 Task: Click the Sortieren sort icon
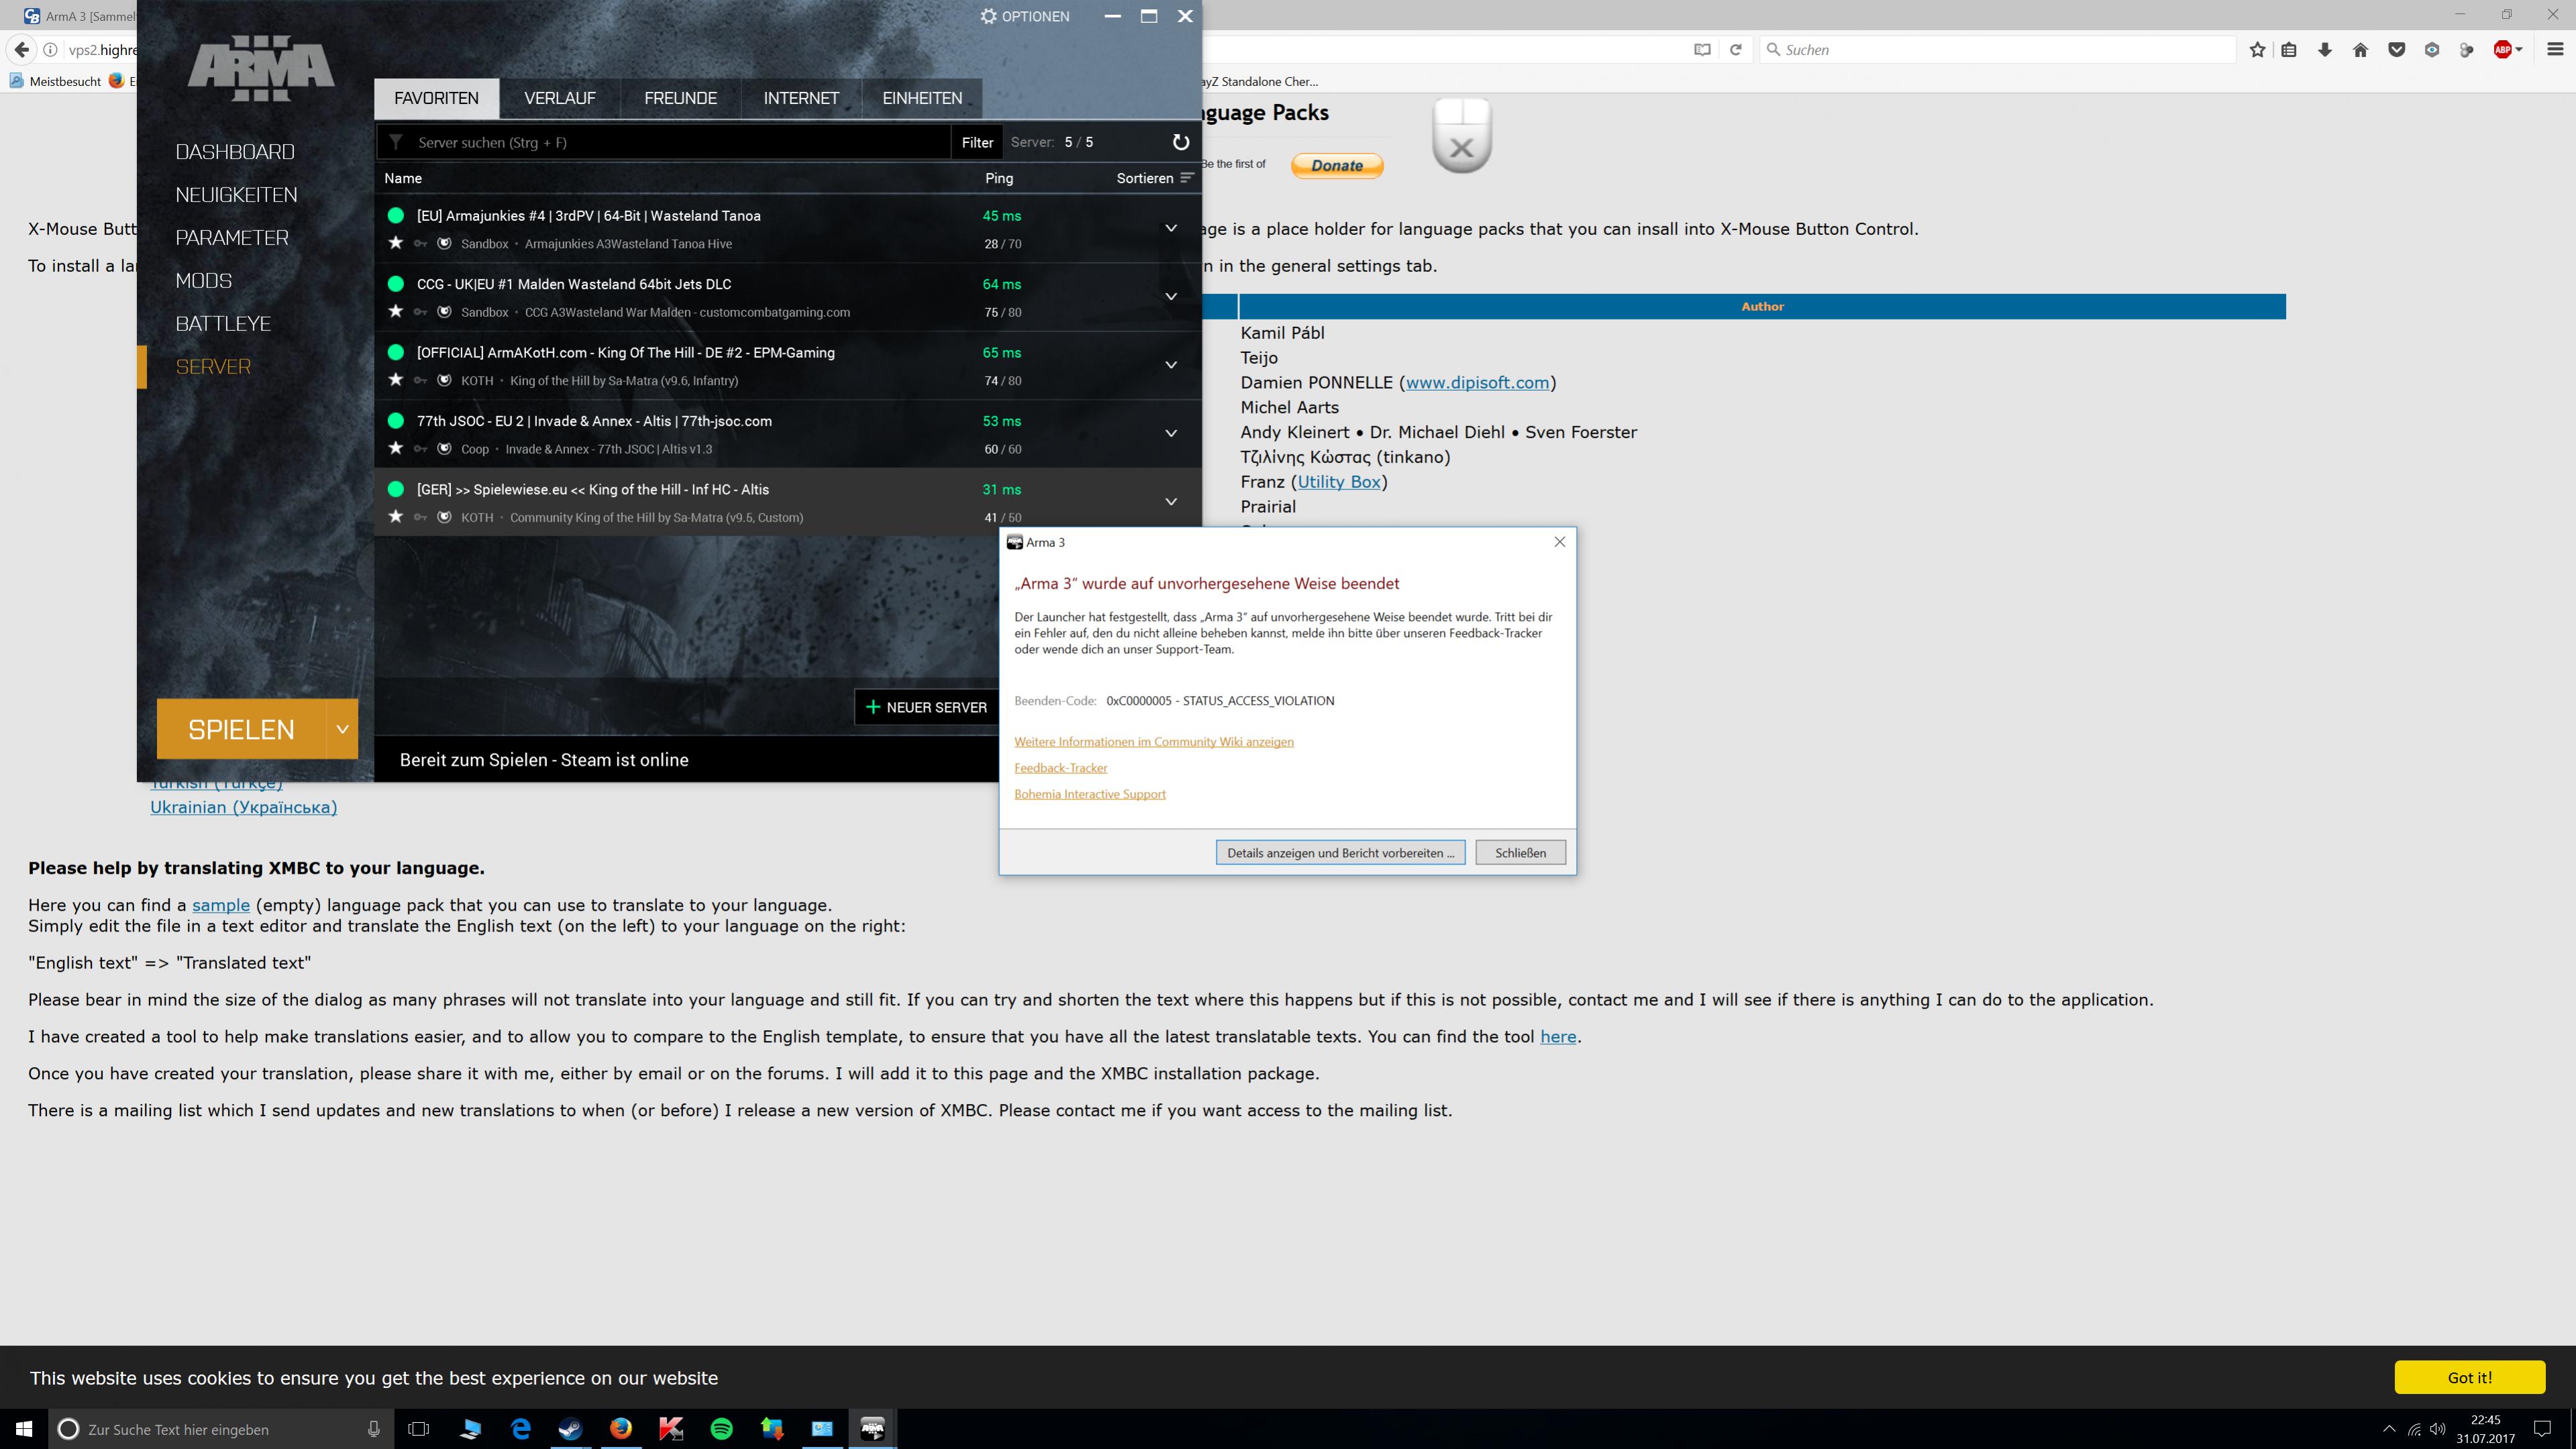point(1187,178)
